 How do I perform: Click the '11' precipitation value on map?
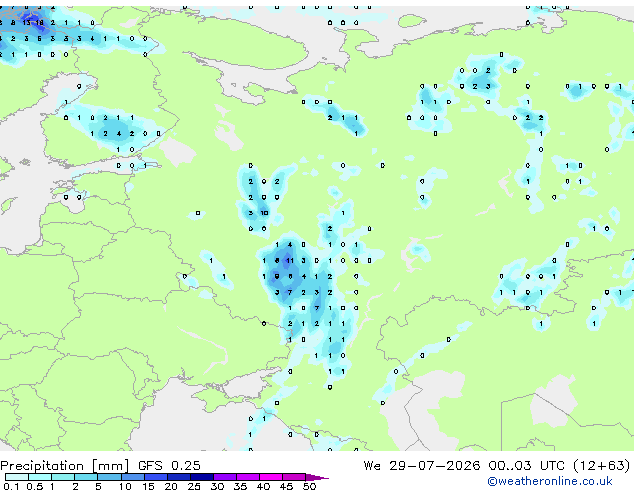click(290, 261)
